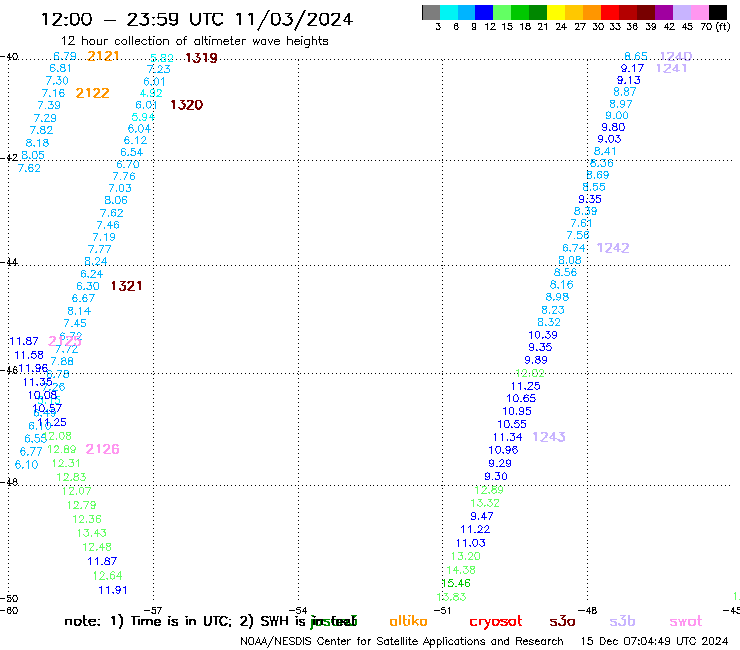This screenshot has height=650, width=740.
Task: Select the 's3a' satellite legend label
Action: pyautogui.click(x=562, y=621)
